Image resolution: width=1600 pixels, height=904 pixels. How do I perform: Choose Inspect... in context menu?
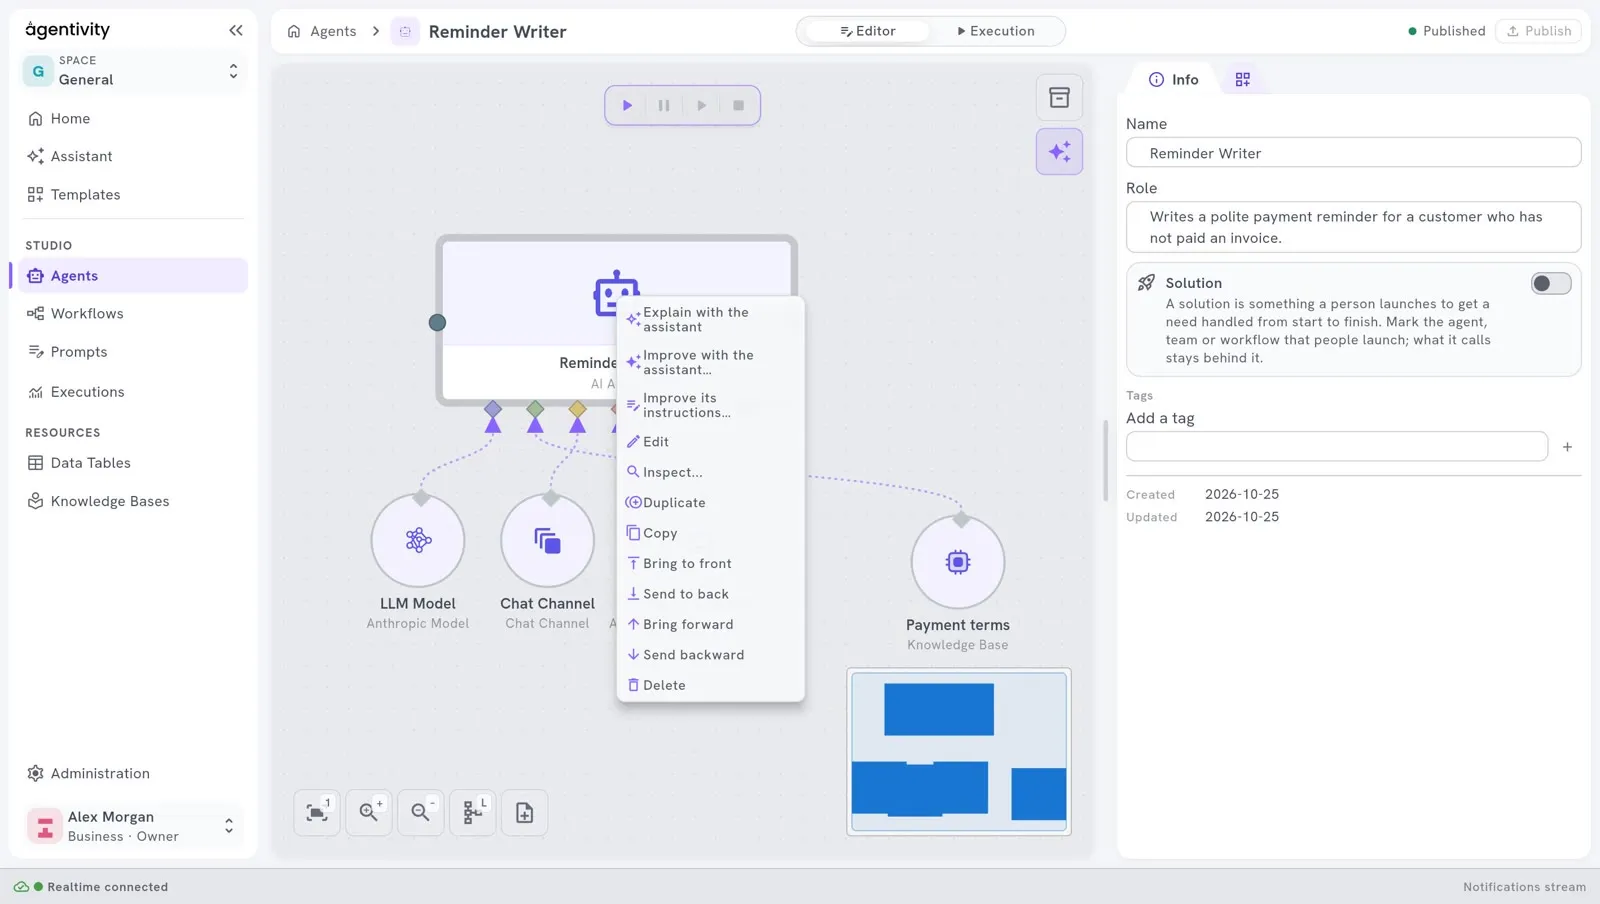tap(711, 472)
